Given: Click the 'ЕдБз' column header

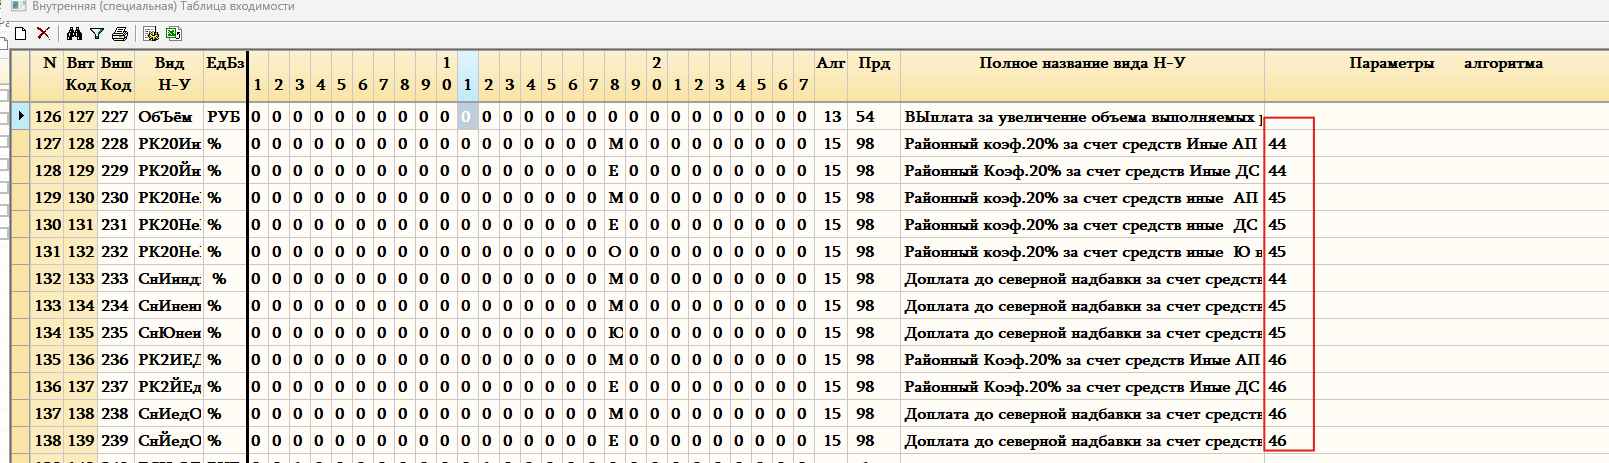Looking at the screenshot, I should click(225, 63).
